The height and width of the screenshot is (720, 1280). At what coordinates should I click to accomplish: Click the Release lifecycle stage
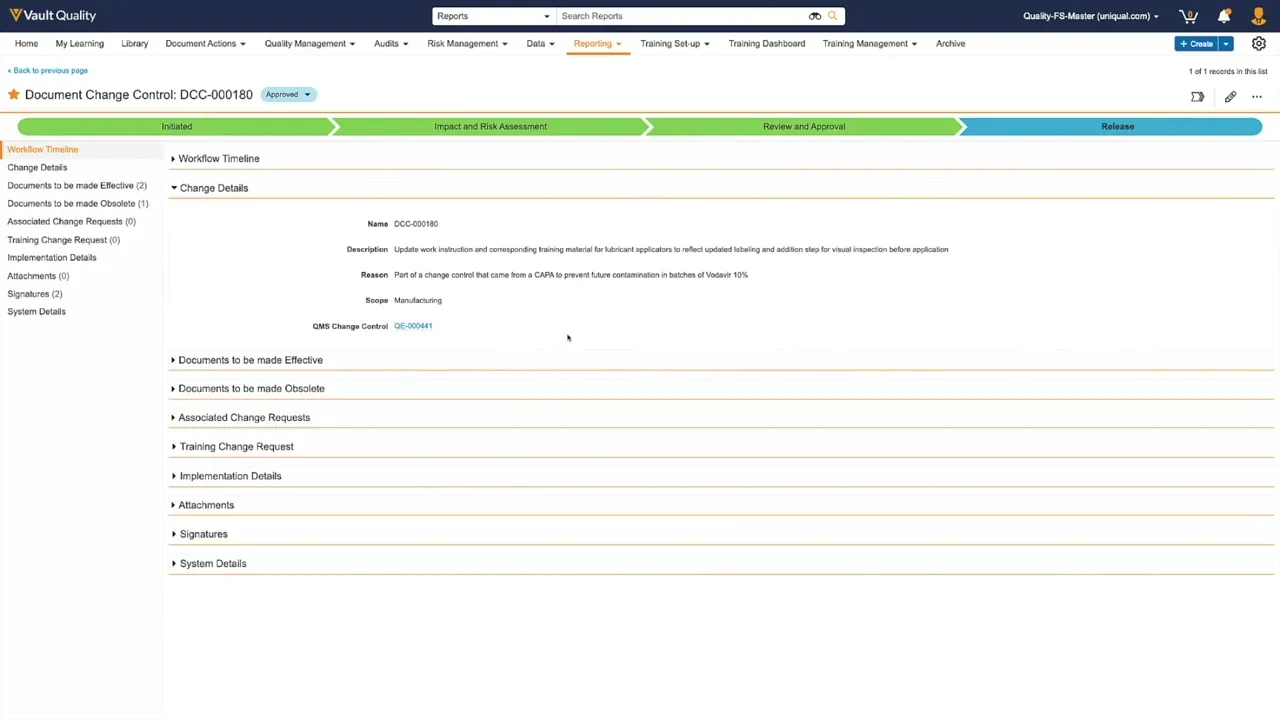point(1117,126)
